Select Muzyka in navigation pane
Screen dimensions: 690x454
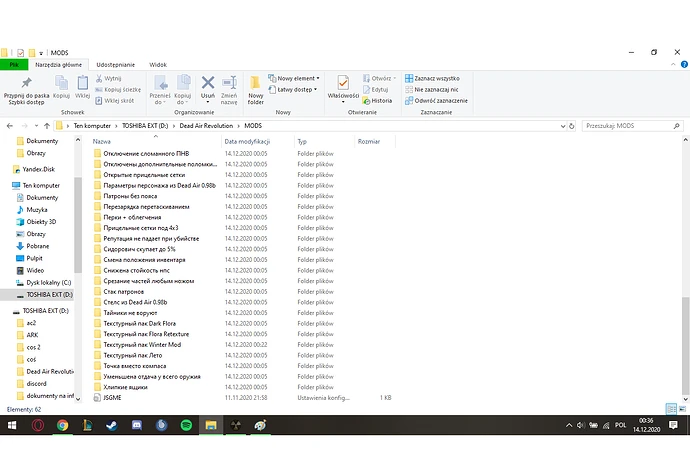pos(37,210)
